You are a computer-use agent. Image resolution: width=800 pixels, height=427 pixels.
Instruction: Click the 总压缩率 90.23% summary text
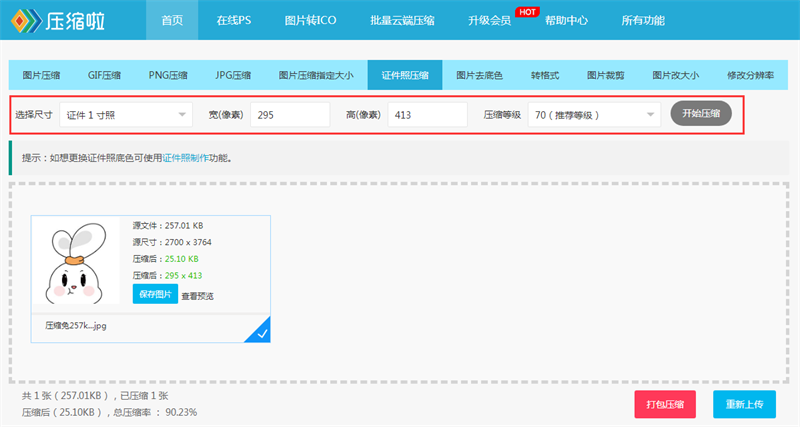pos(155,412)
